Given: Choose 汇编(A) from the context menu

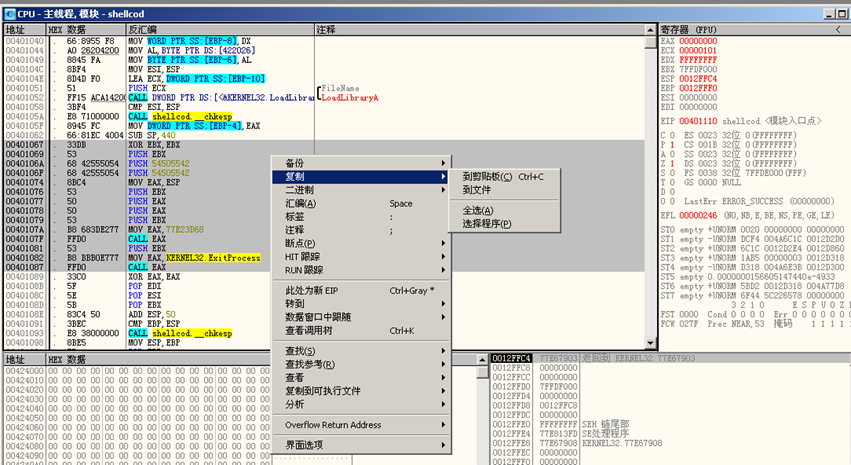Looking at the screenshot, I should pos(361,203).
